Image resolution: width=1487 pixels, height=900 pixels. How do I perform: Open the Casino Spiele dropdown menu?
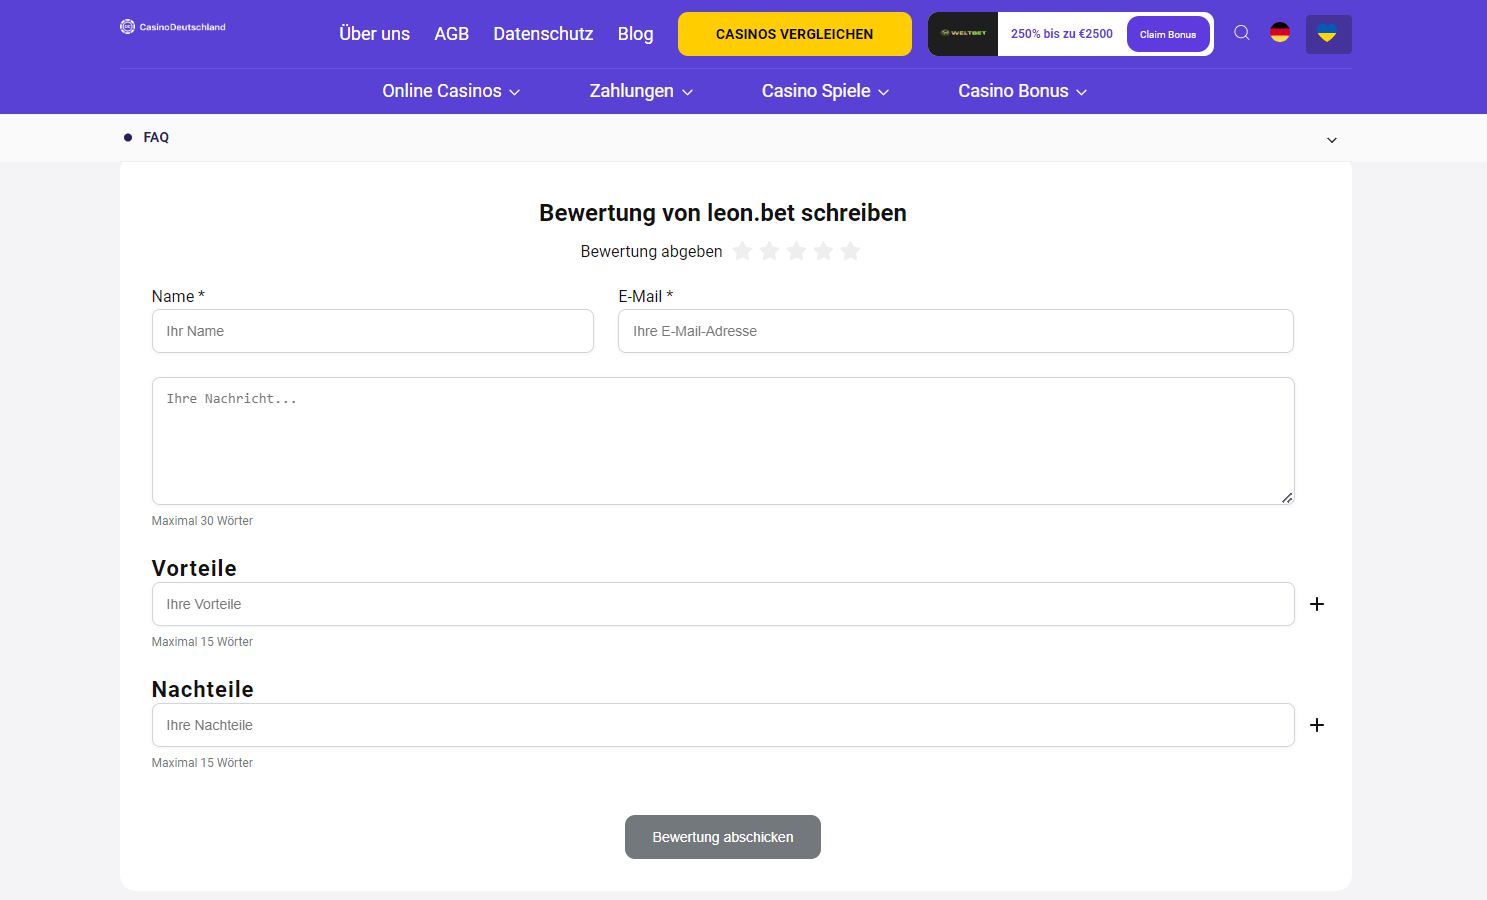point(825,91)
